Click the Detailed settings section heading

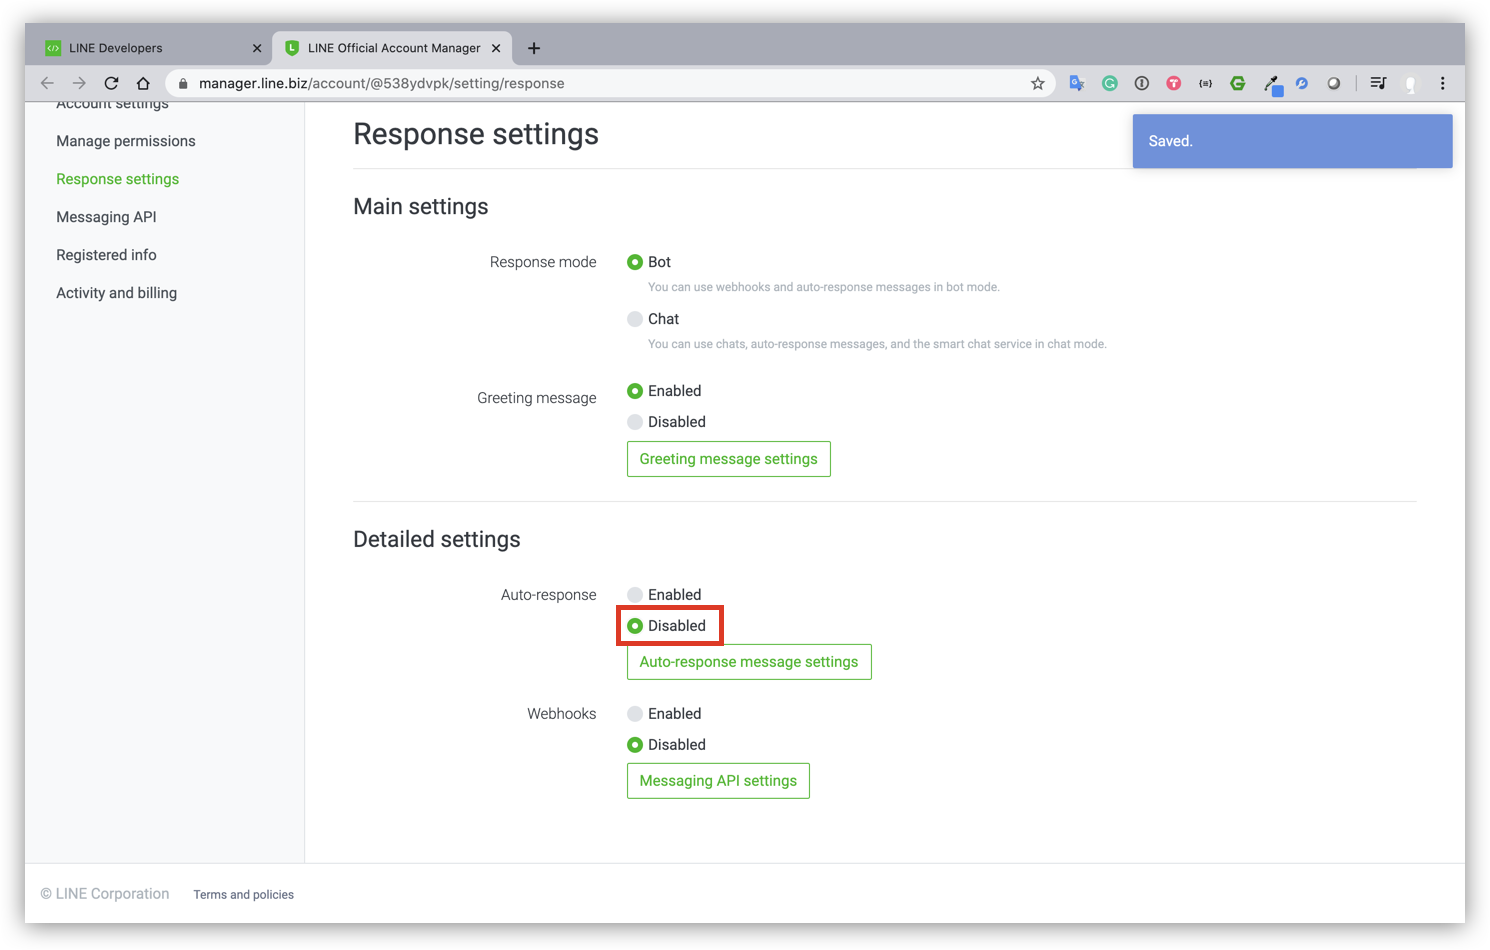(437, 540)
